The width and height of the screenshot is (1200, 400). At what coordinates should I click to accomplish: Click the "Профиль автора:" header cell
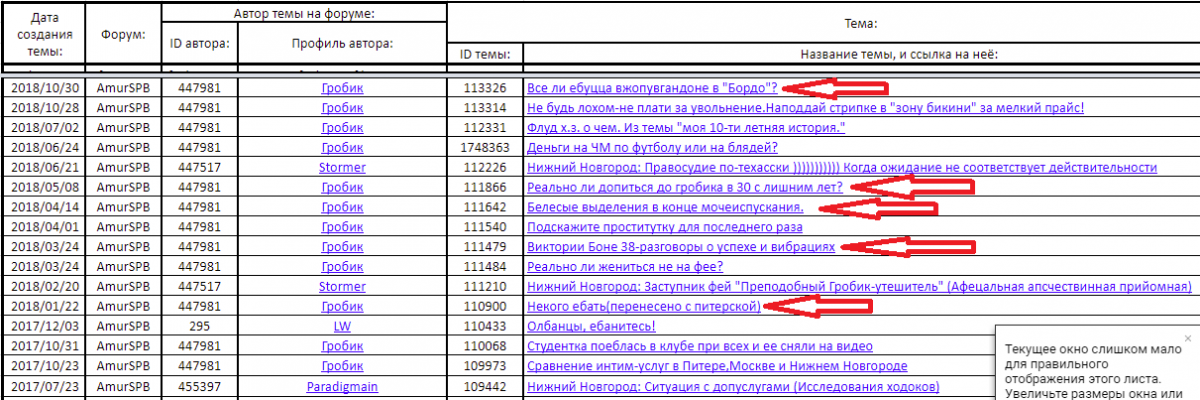342,44
